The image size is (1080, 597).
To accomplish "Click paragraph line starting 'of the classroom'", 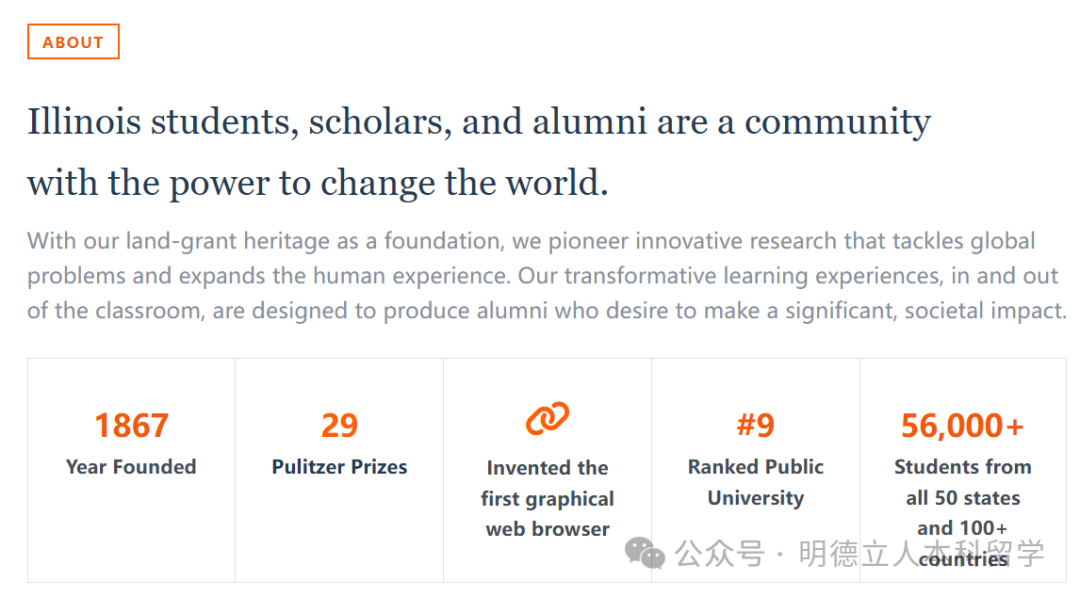I will (x=547, y=311).
